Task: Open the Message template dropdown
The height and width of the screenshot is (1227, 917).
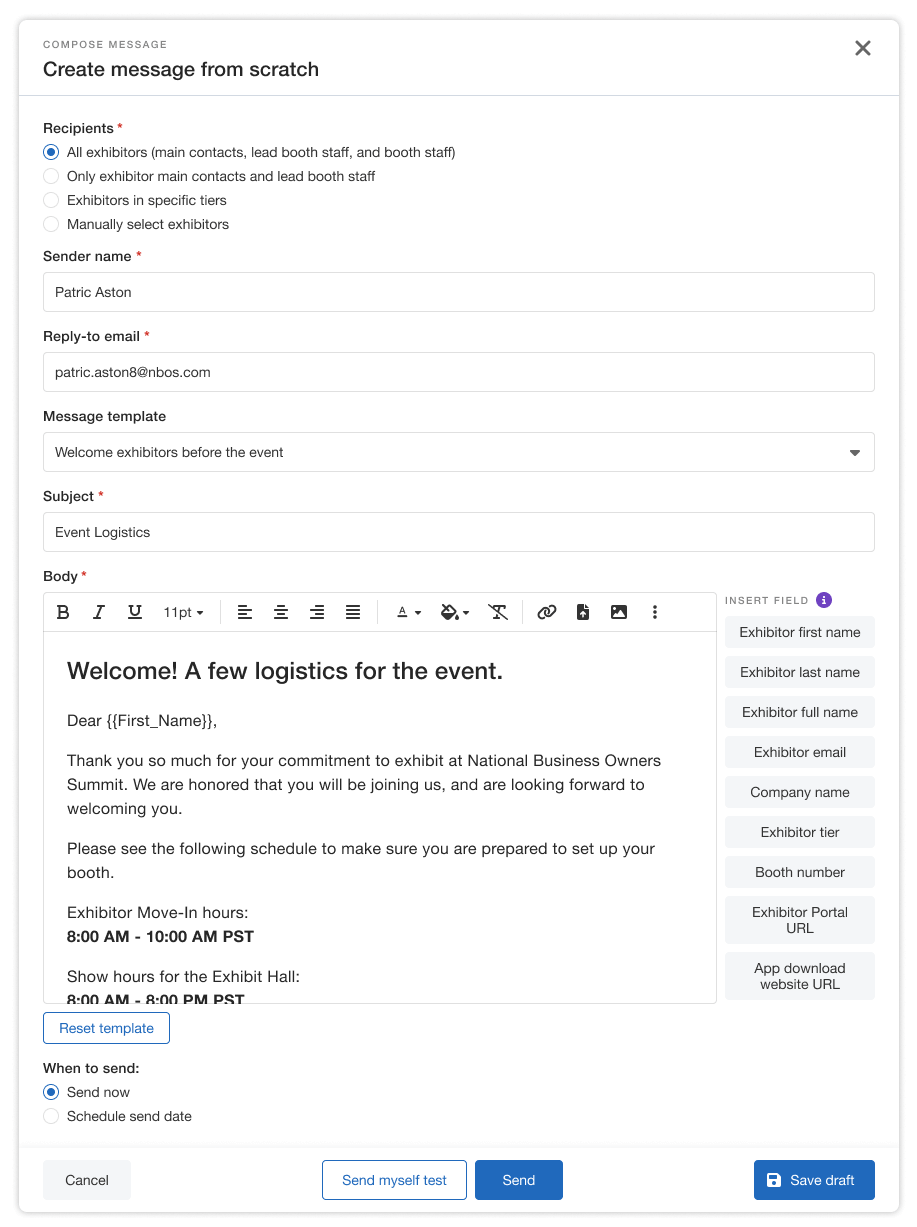Action: [458, 452]
